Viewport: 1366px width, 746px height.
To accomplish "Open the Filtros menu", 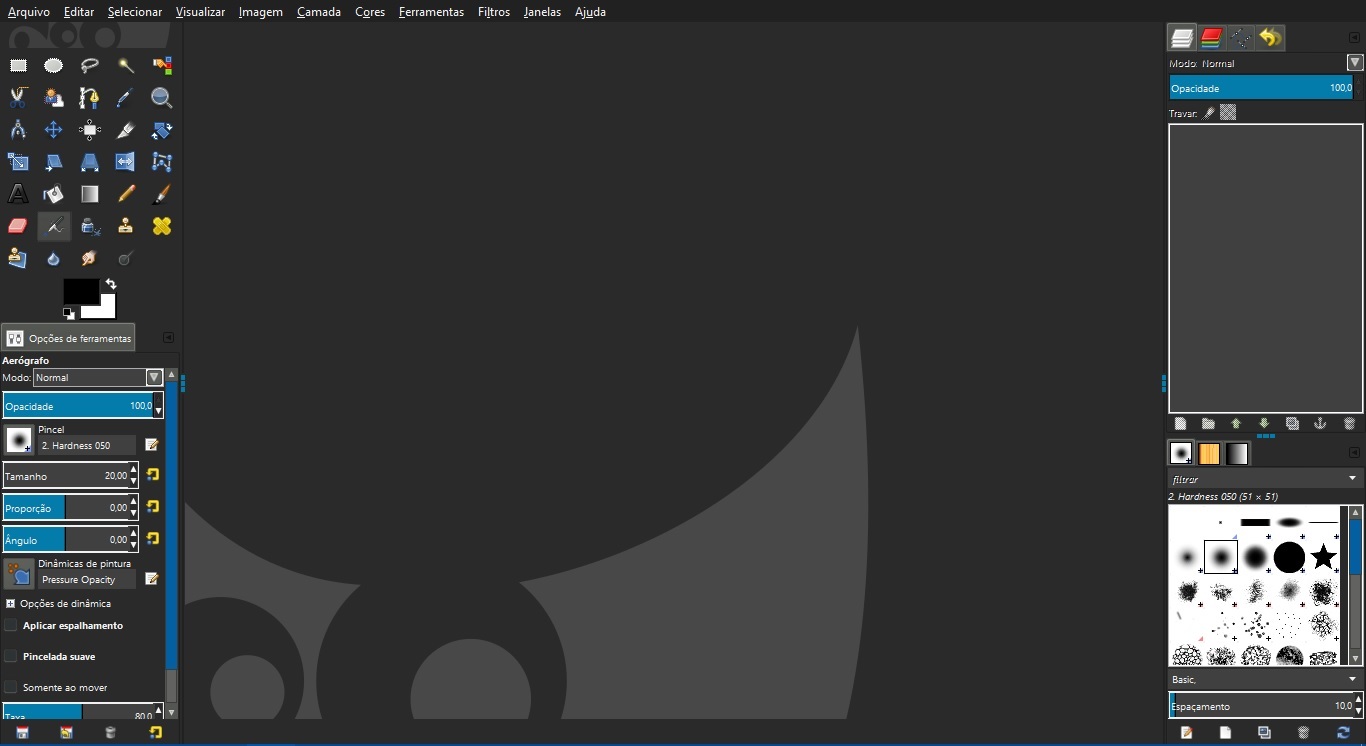I will point(494,12).
